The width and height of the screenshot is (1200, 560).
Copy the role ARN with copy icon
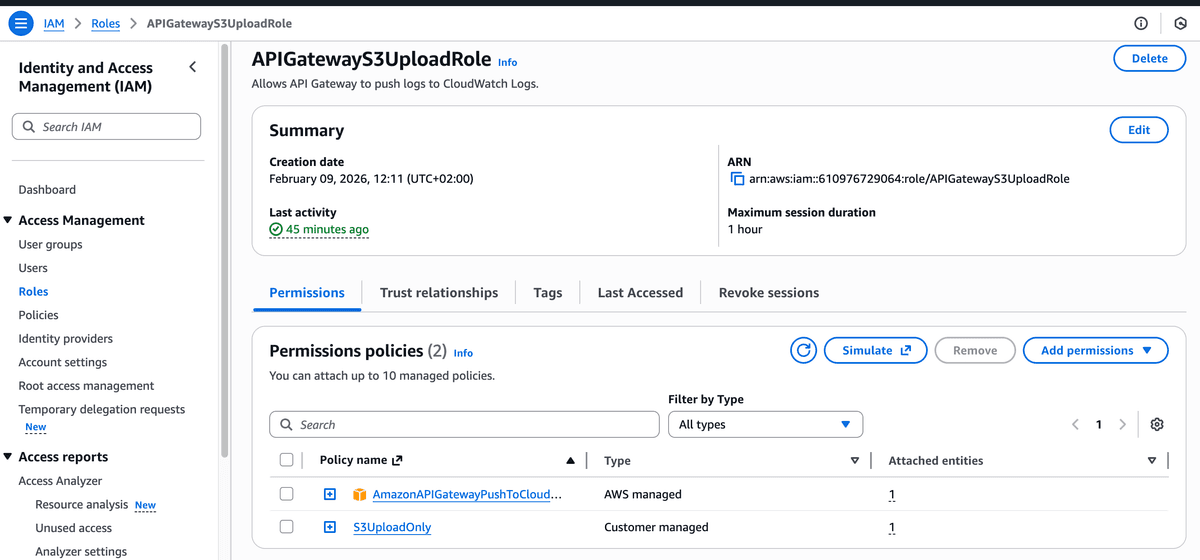click(x=737, y=179)
